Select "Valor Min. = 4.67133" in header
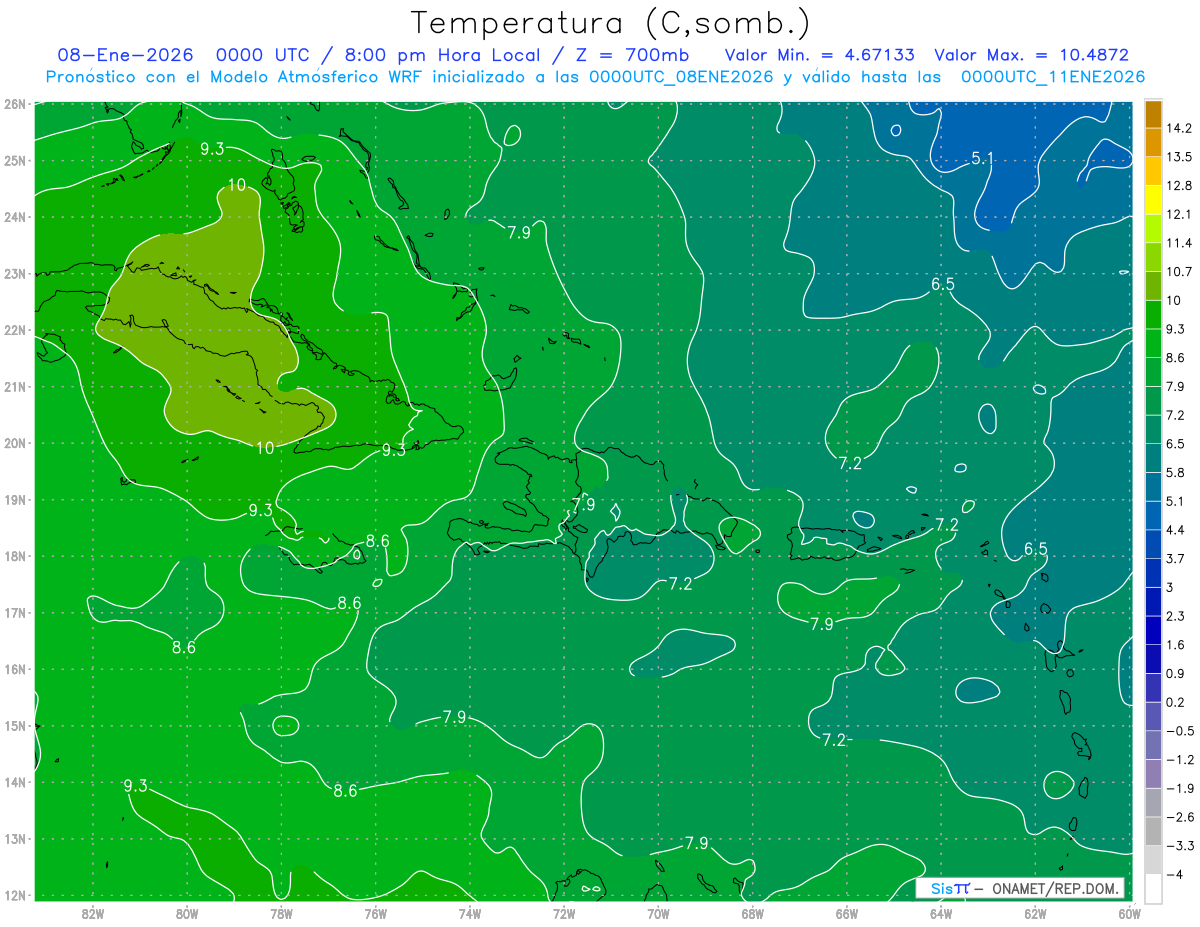The width and height of the screenshot is (1200, 927). [820, 56]
